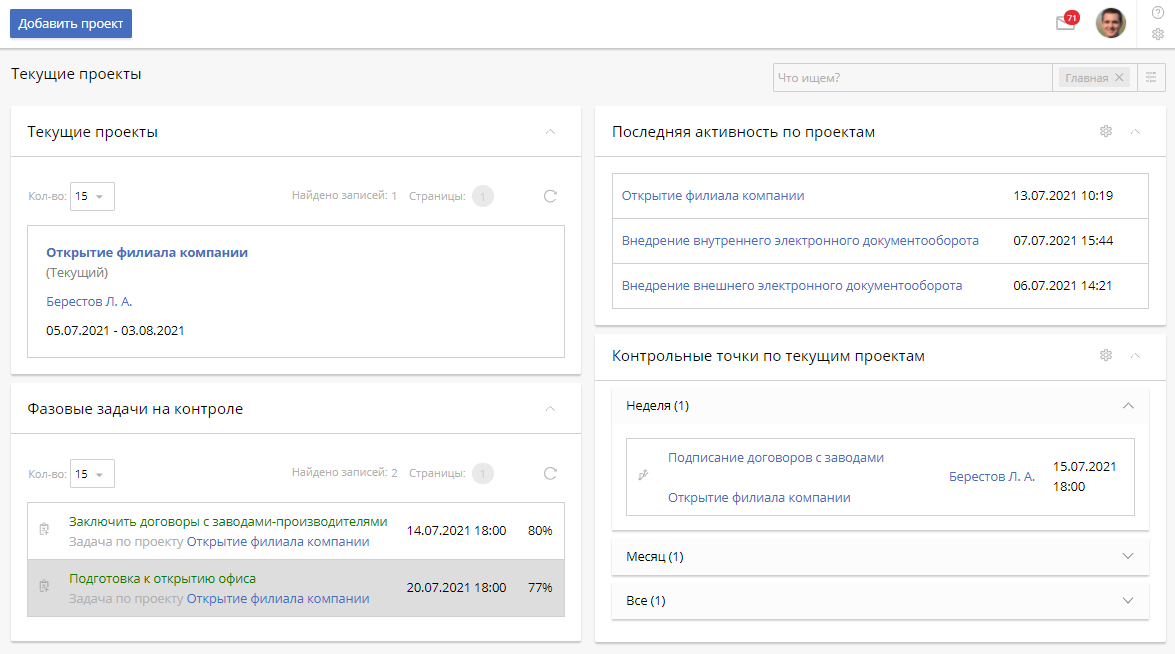
Task: Click the user profile avatar
Action: [1110, 24]
